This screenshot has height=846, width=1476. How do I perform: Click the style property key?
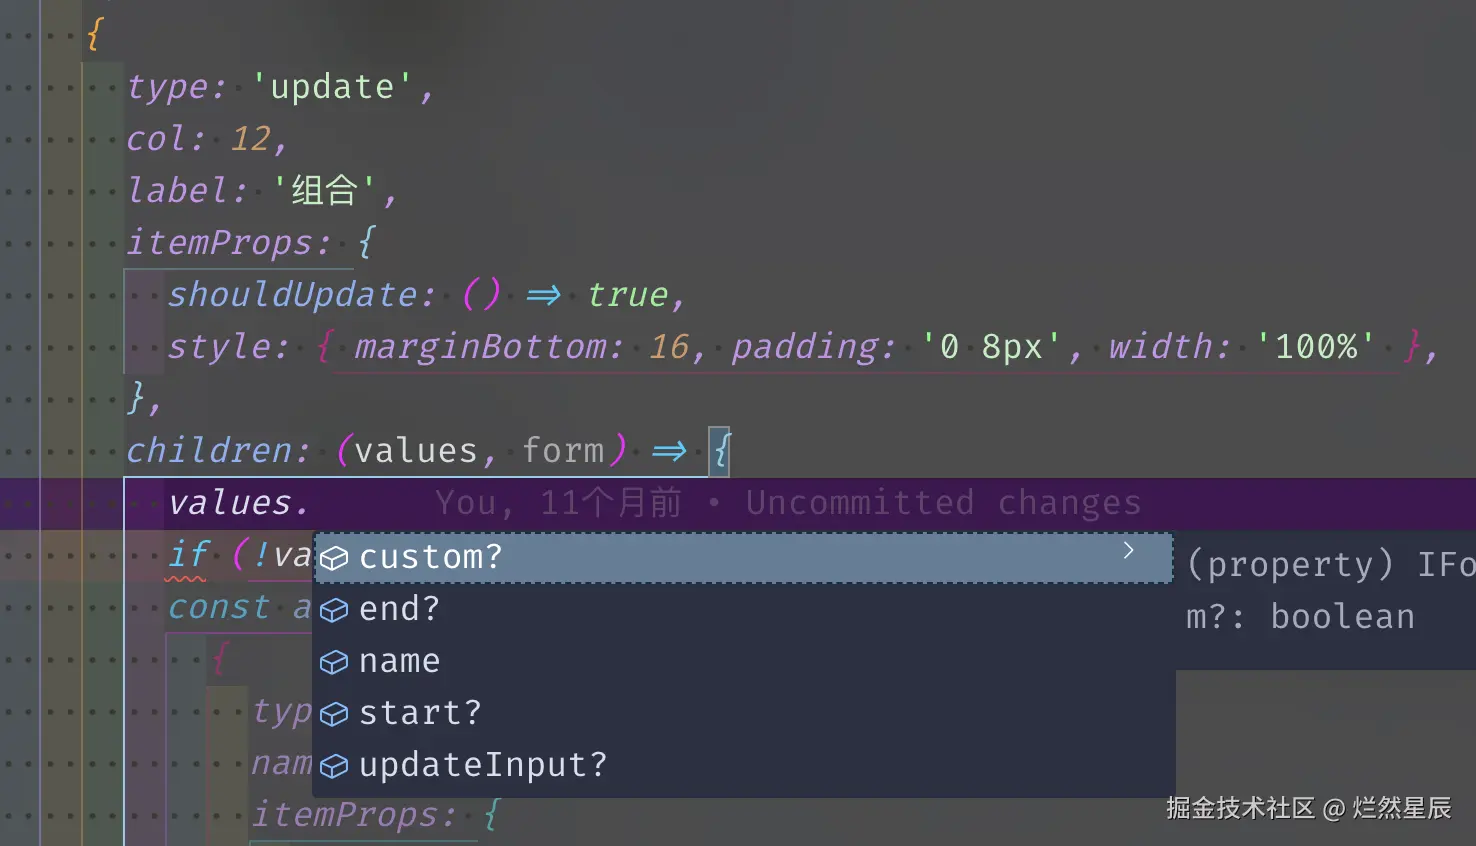[218, 347]
